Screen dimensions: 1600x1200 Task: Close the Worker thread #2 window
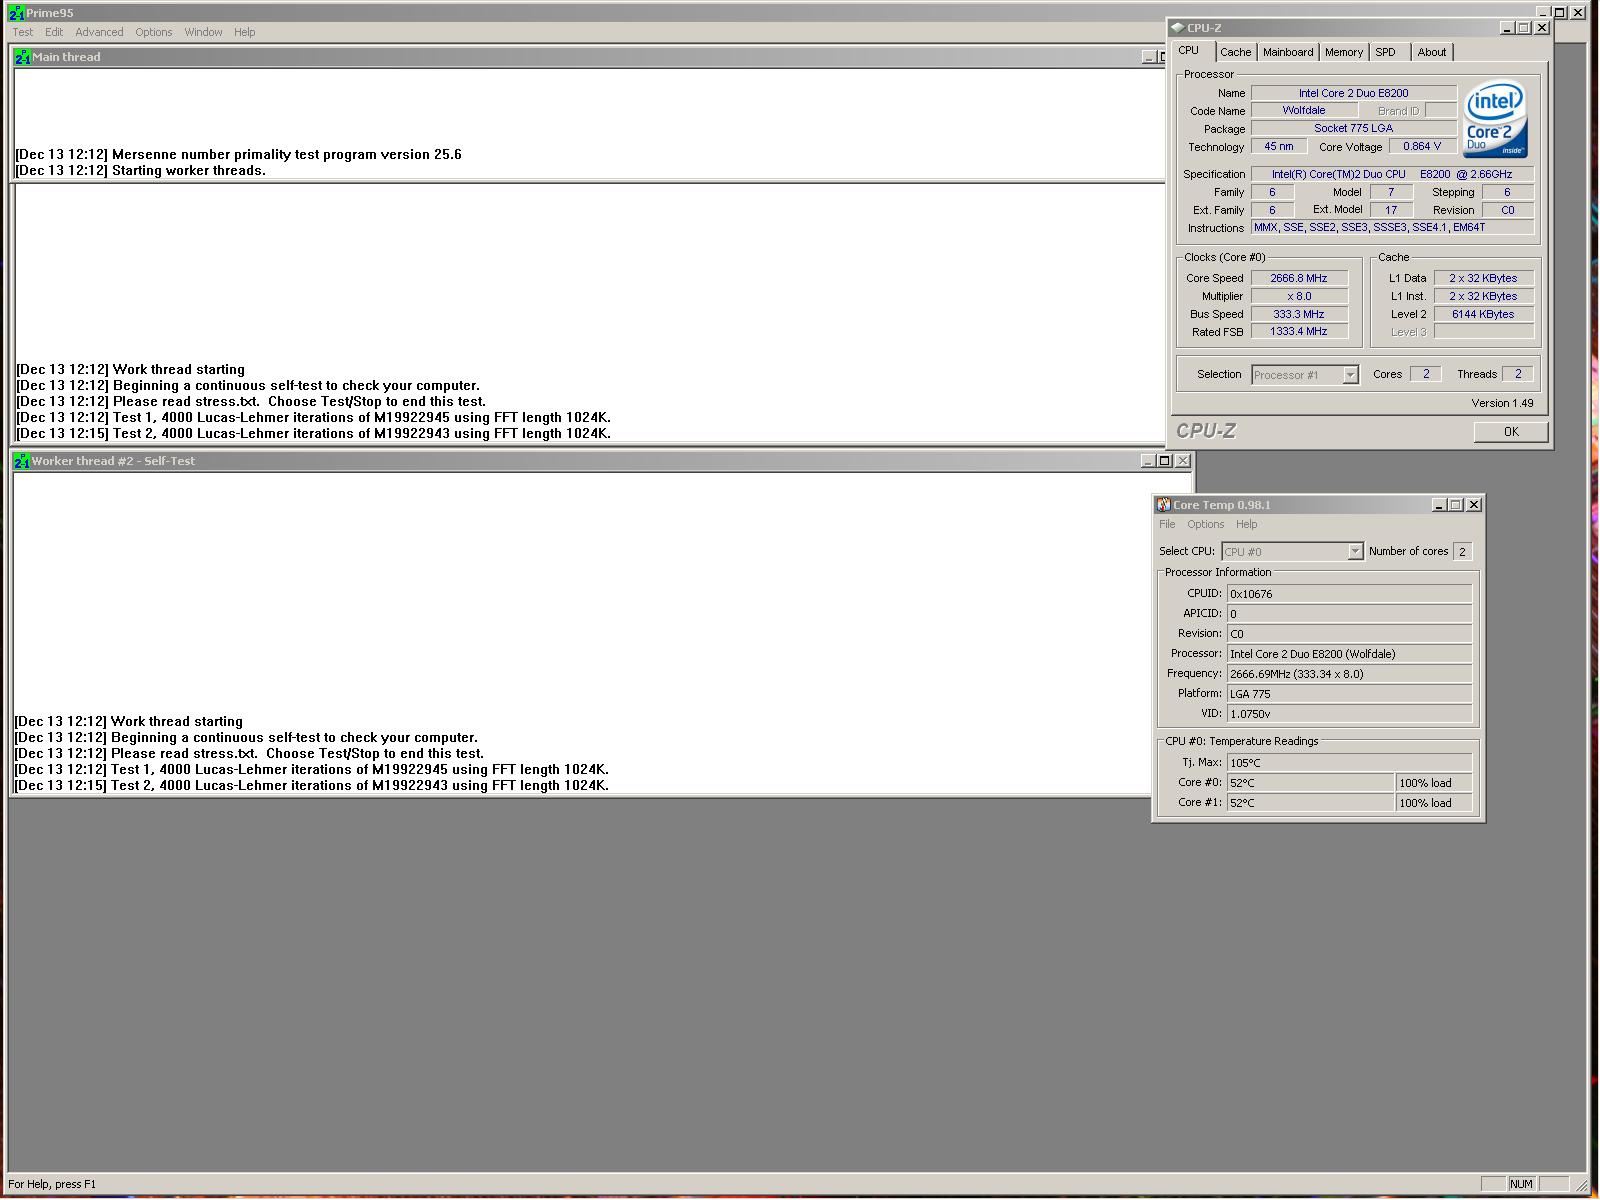pos(1183,461)
